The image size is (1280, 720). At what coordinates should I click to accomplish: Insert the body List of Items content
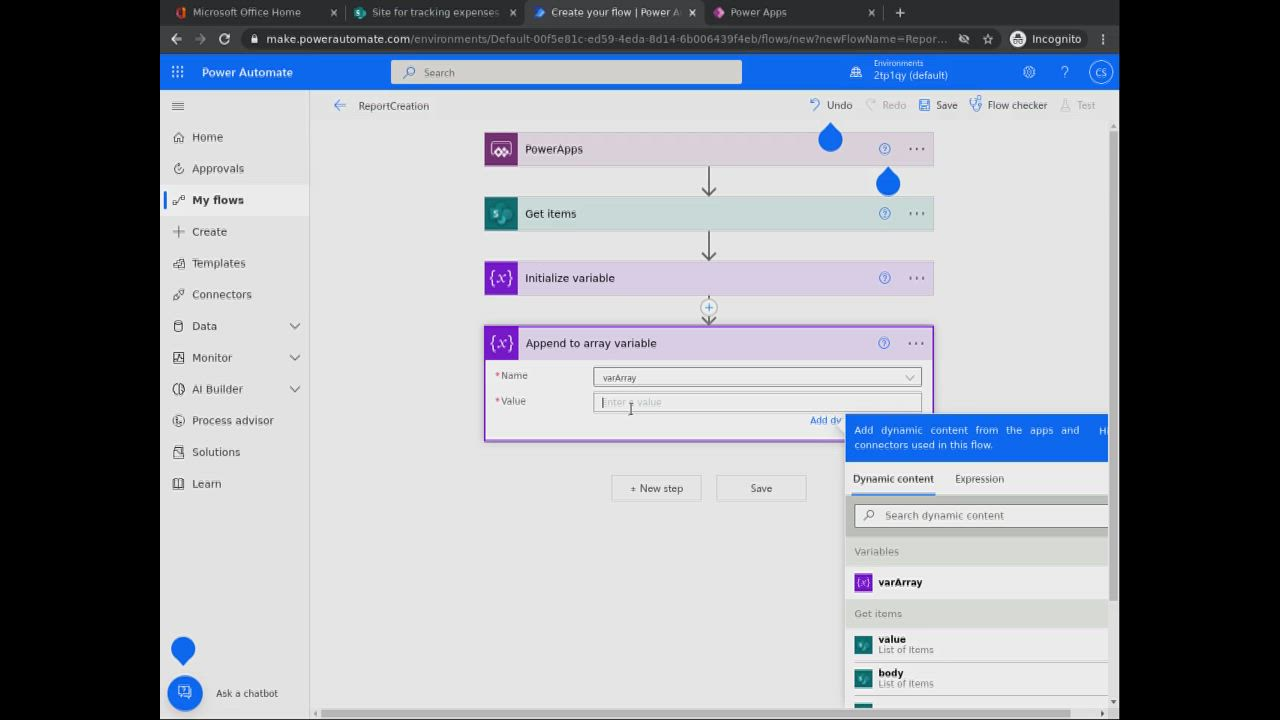coord(977,678)
